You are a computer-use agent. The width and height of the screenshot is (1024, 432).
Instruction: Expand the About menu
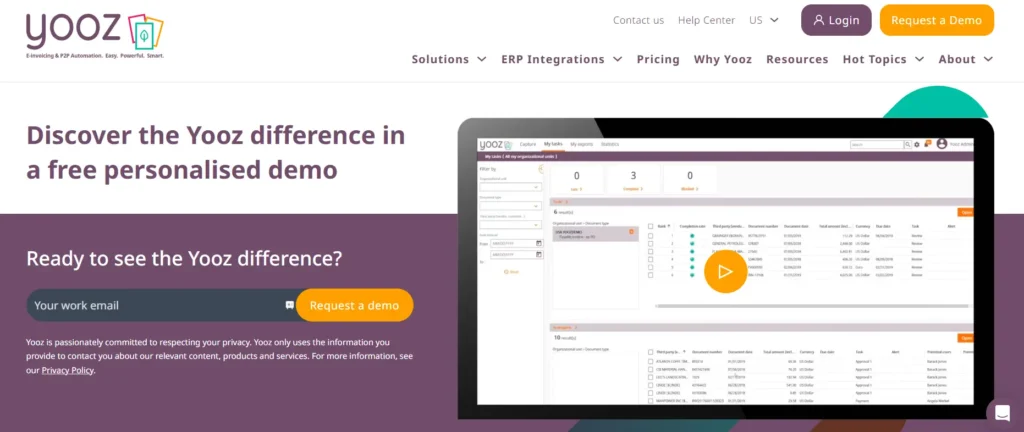(x=965, y=59)
